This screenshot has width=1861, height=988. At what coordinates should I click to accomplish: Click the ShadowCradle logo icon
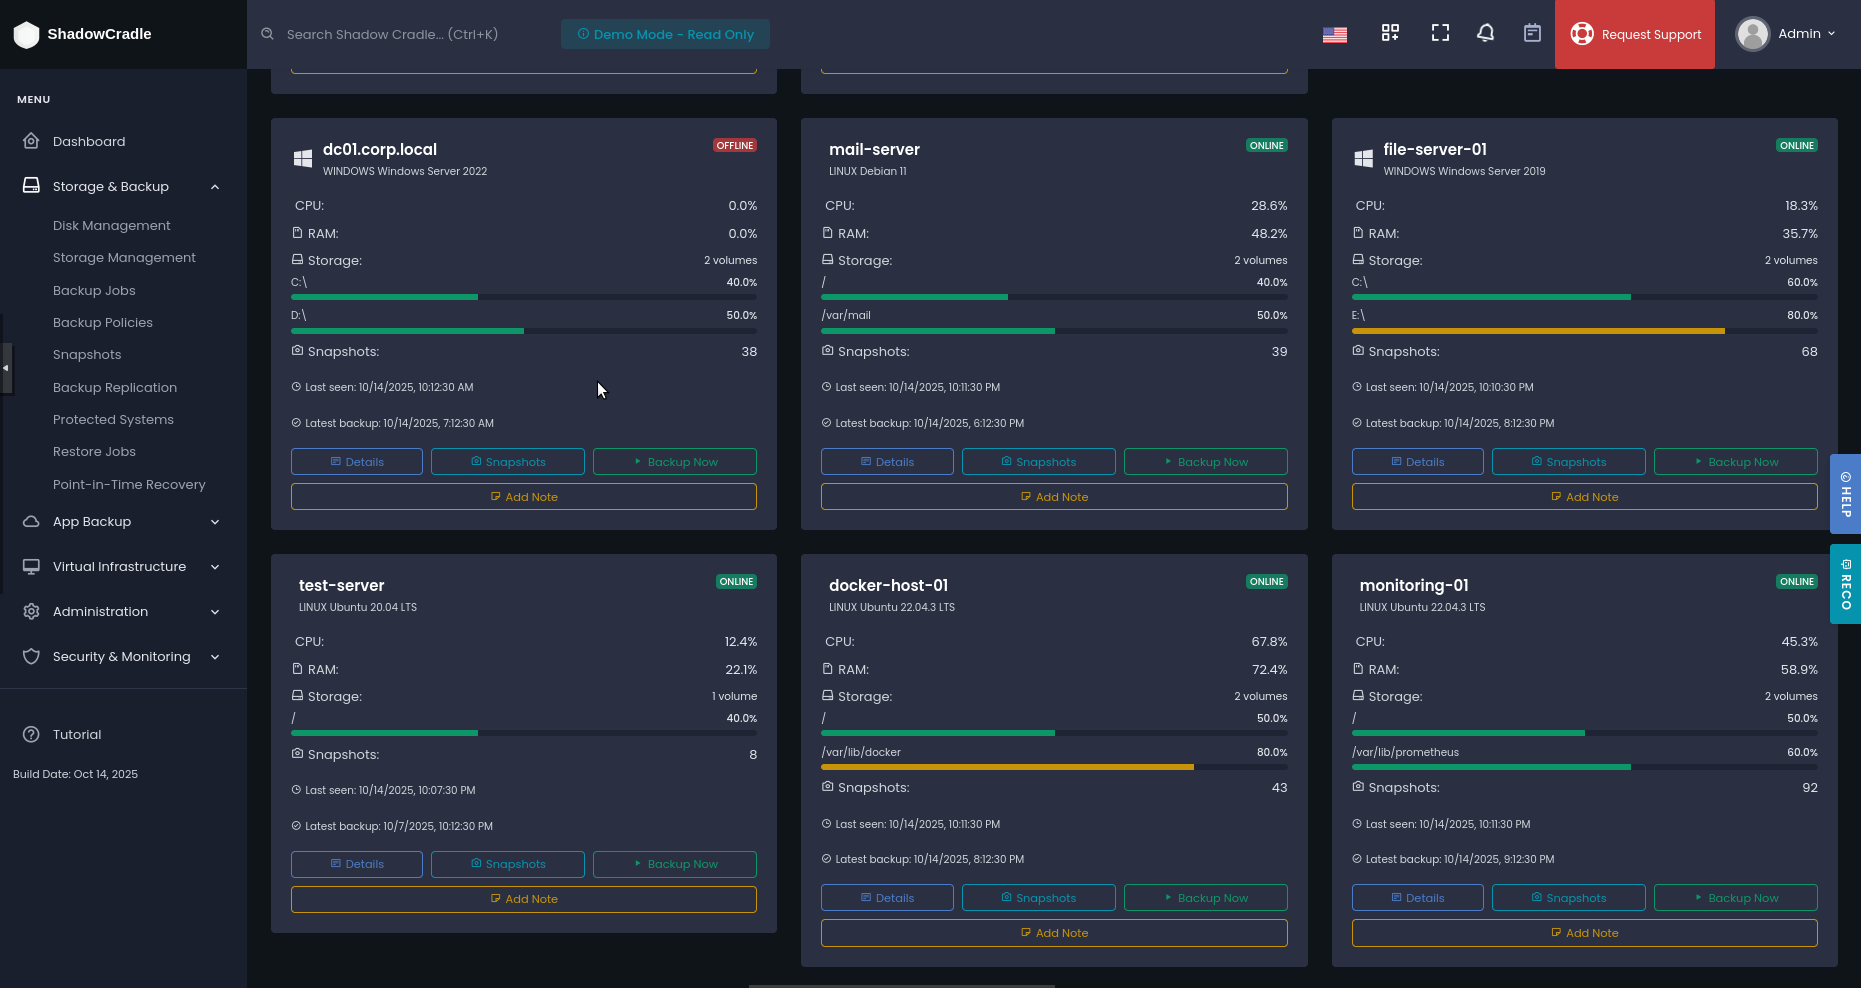[26, 35]
